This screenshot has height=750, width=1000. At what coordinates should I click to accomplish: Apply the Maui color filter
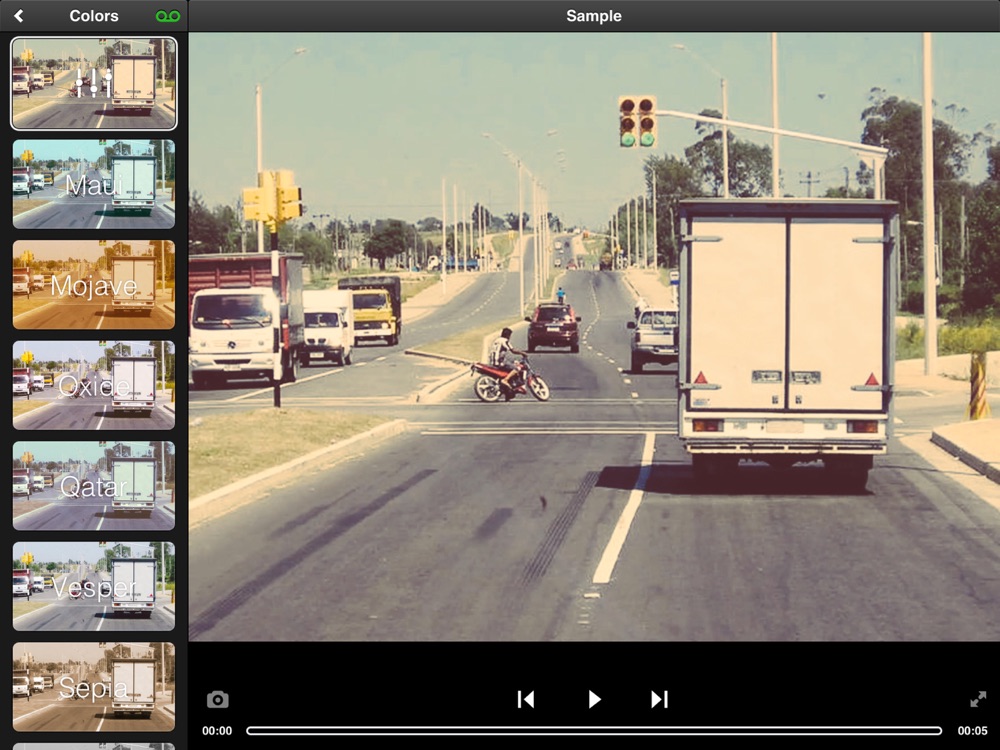[x=94, y=185]
